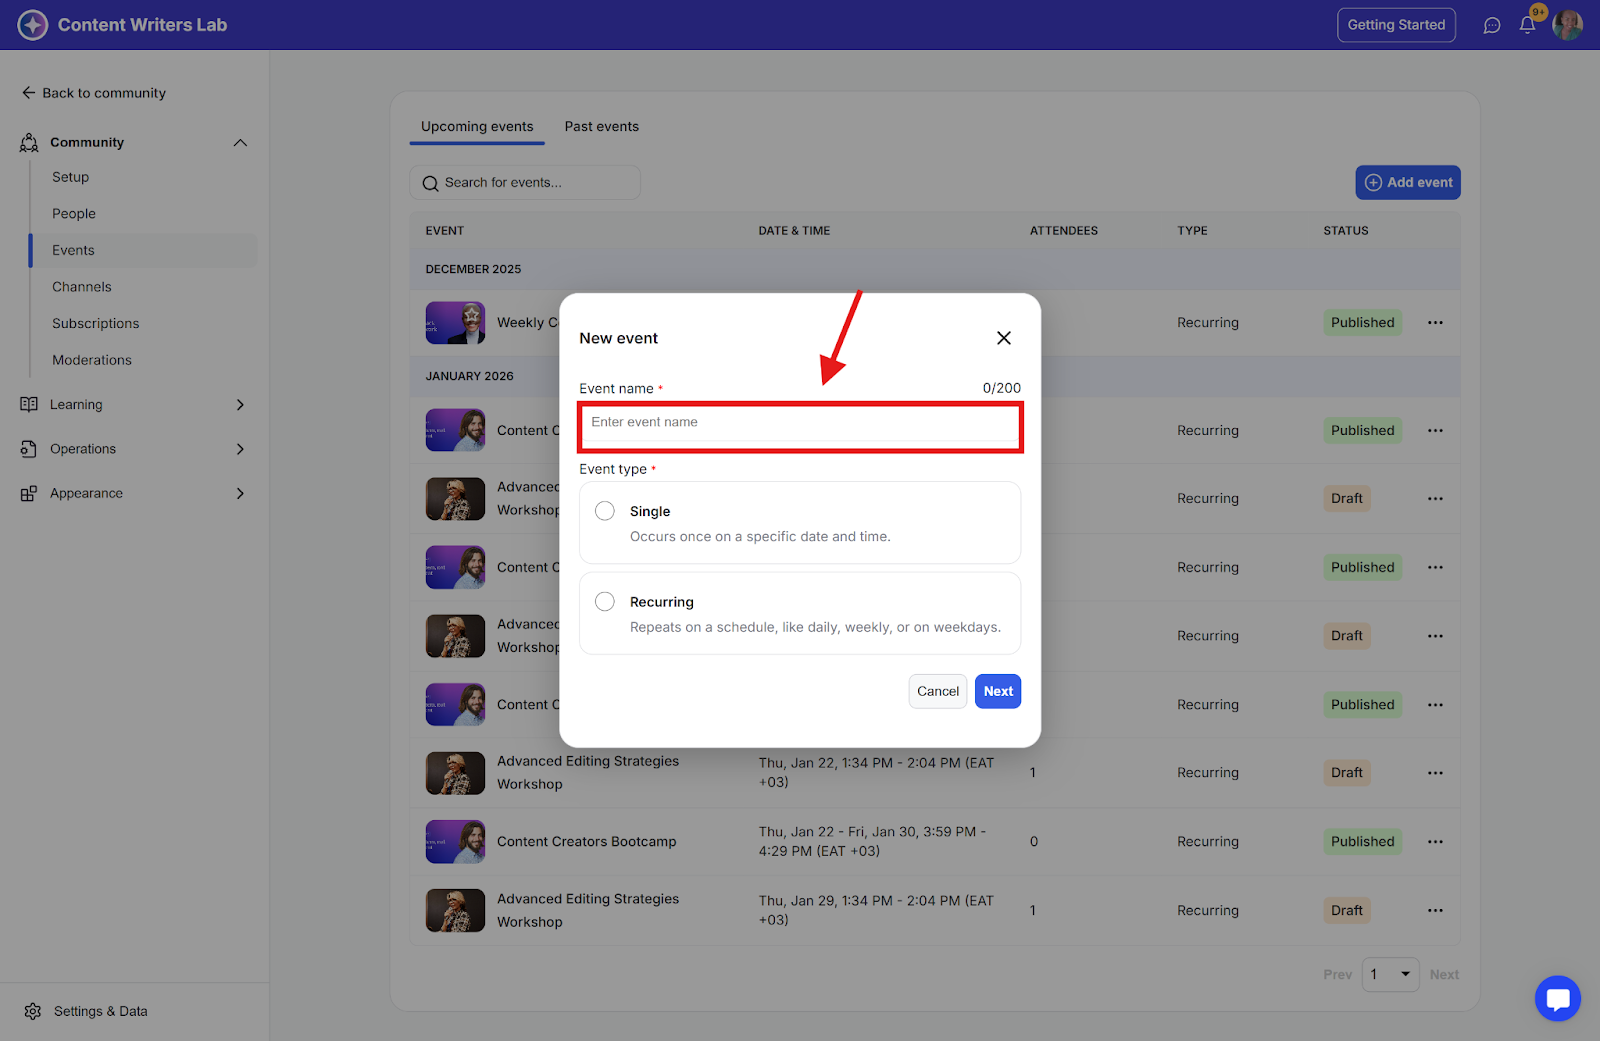Select the Recurring event type
The height and width of the screenshot is (1041, 1600).
click(605, 602)
